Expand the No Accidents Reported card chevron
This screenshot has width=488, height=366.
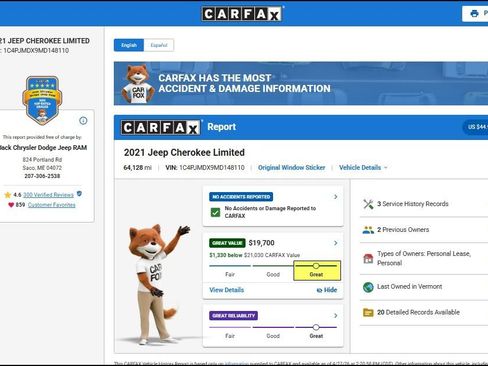pyautogui.click(x=336, y=197)
